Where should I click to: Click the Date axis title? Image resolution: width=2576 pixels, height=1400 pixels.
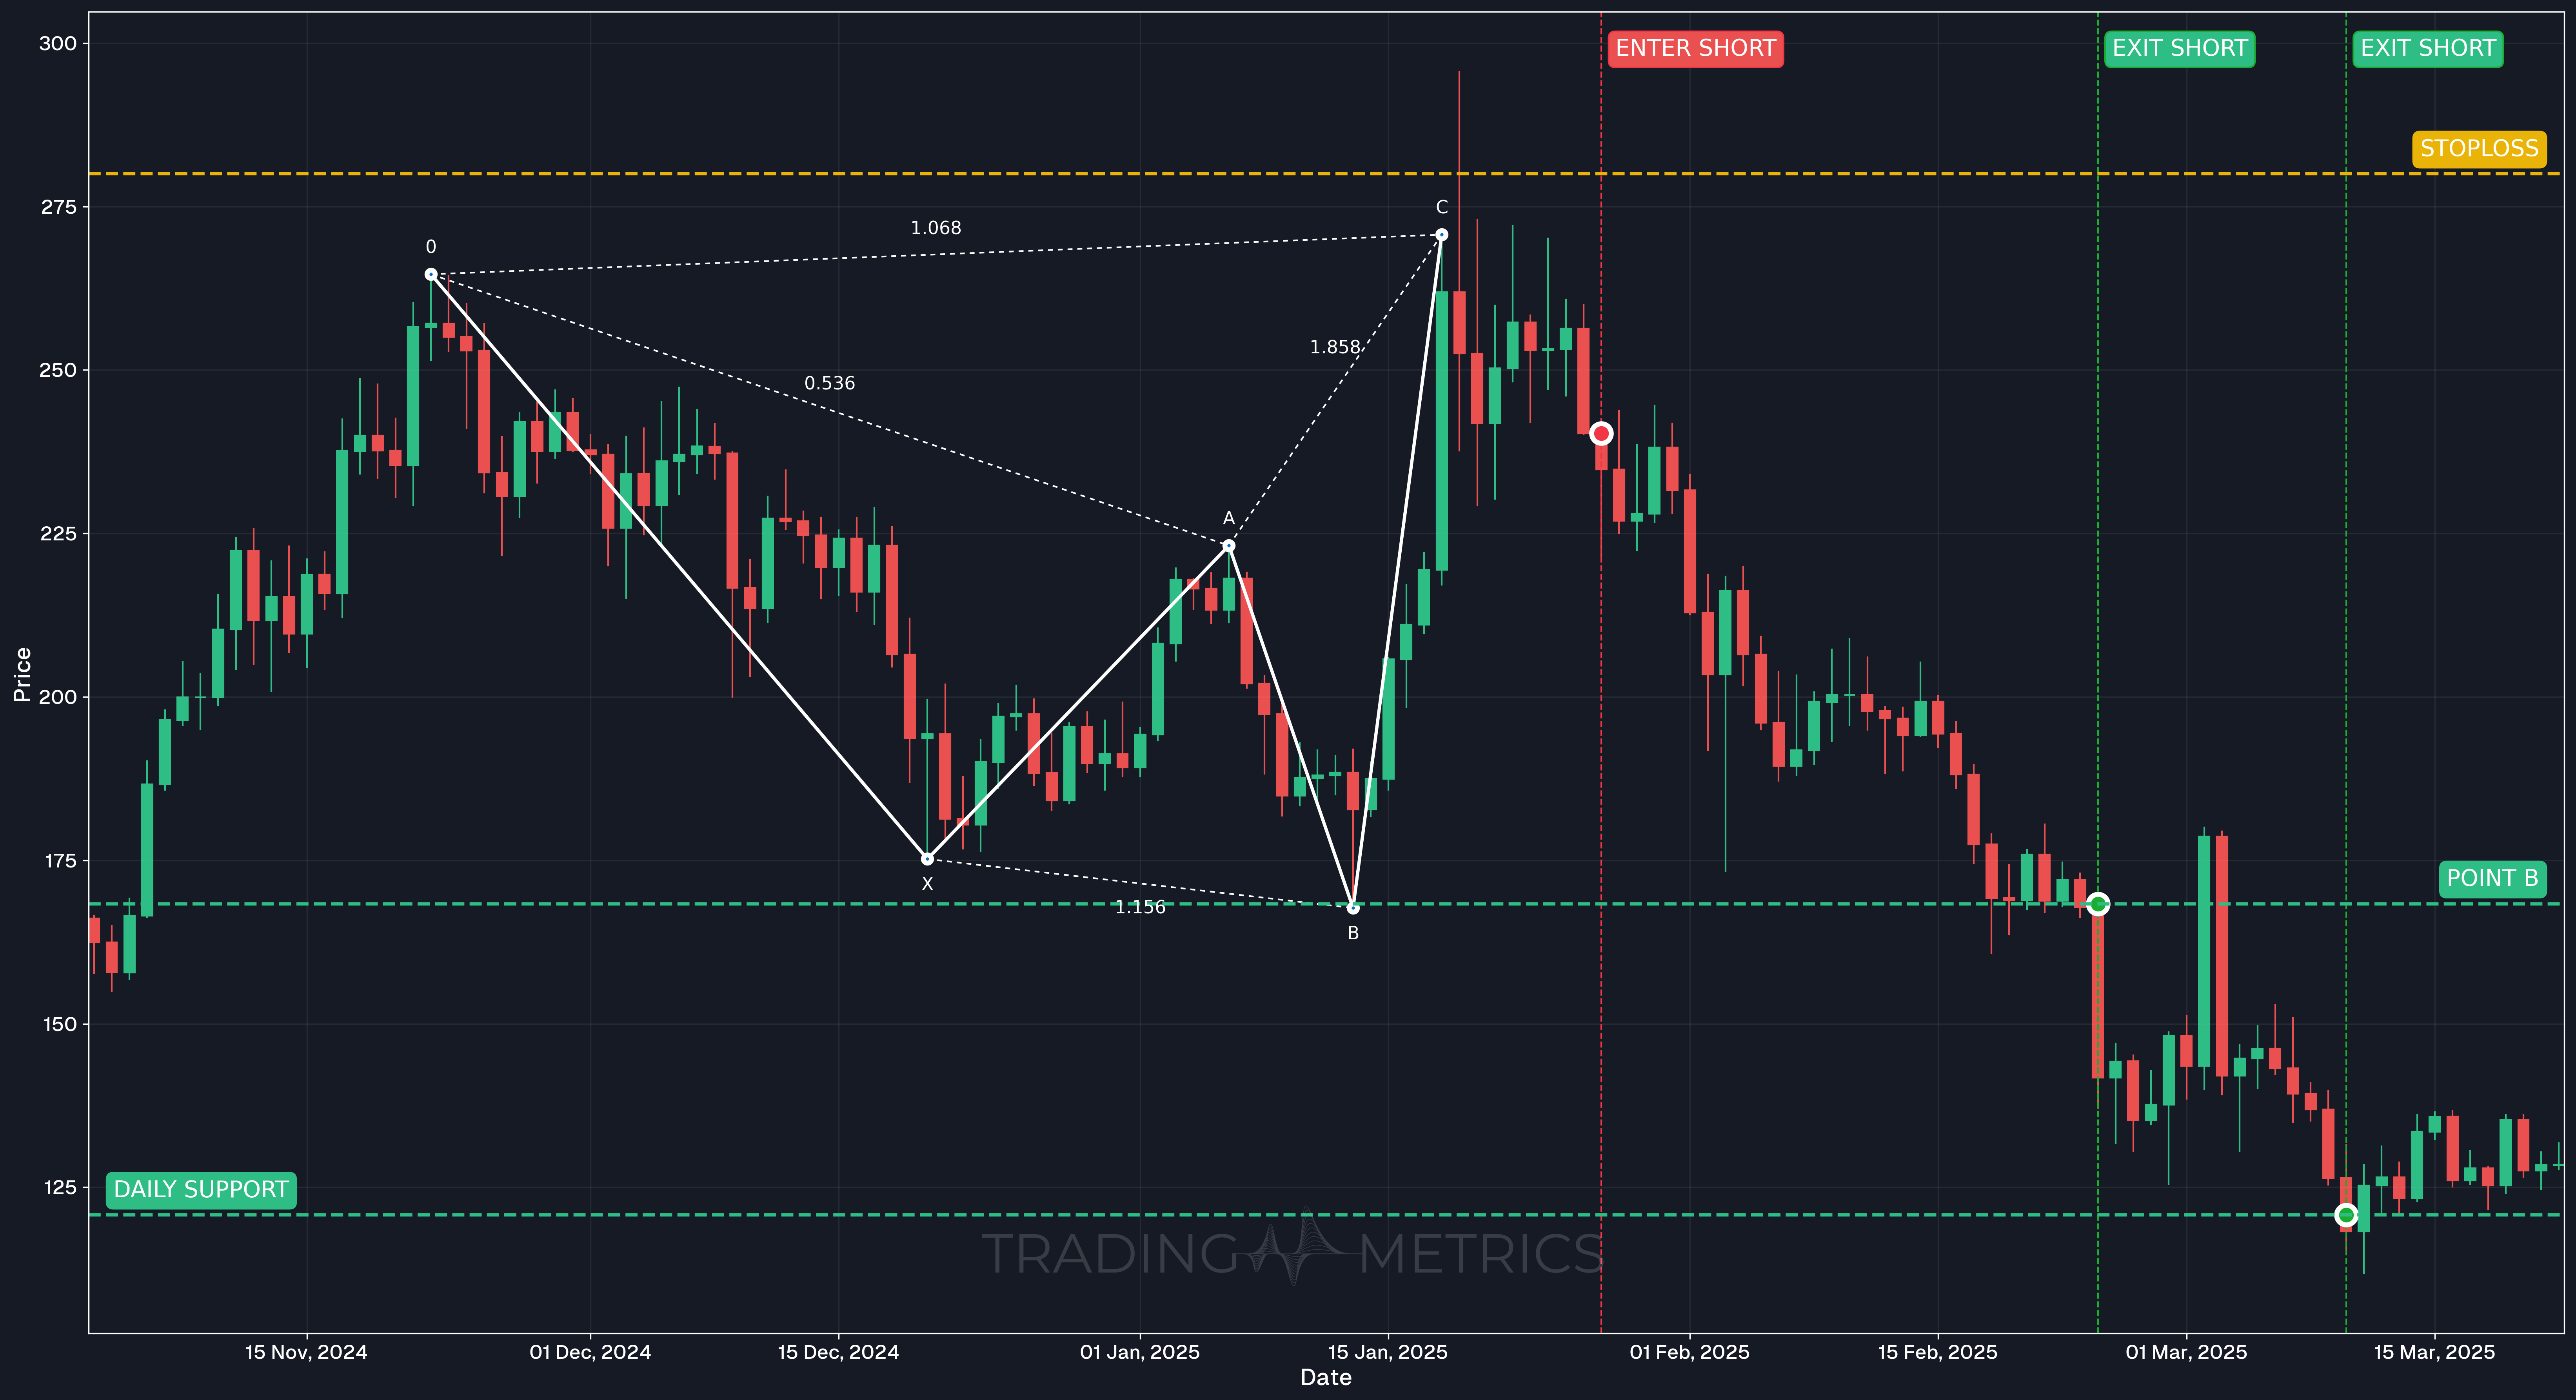coord(1326,1378)
